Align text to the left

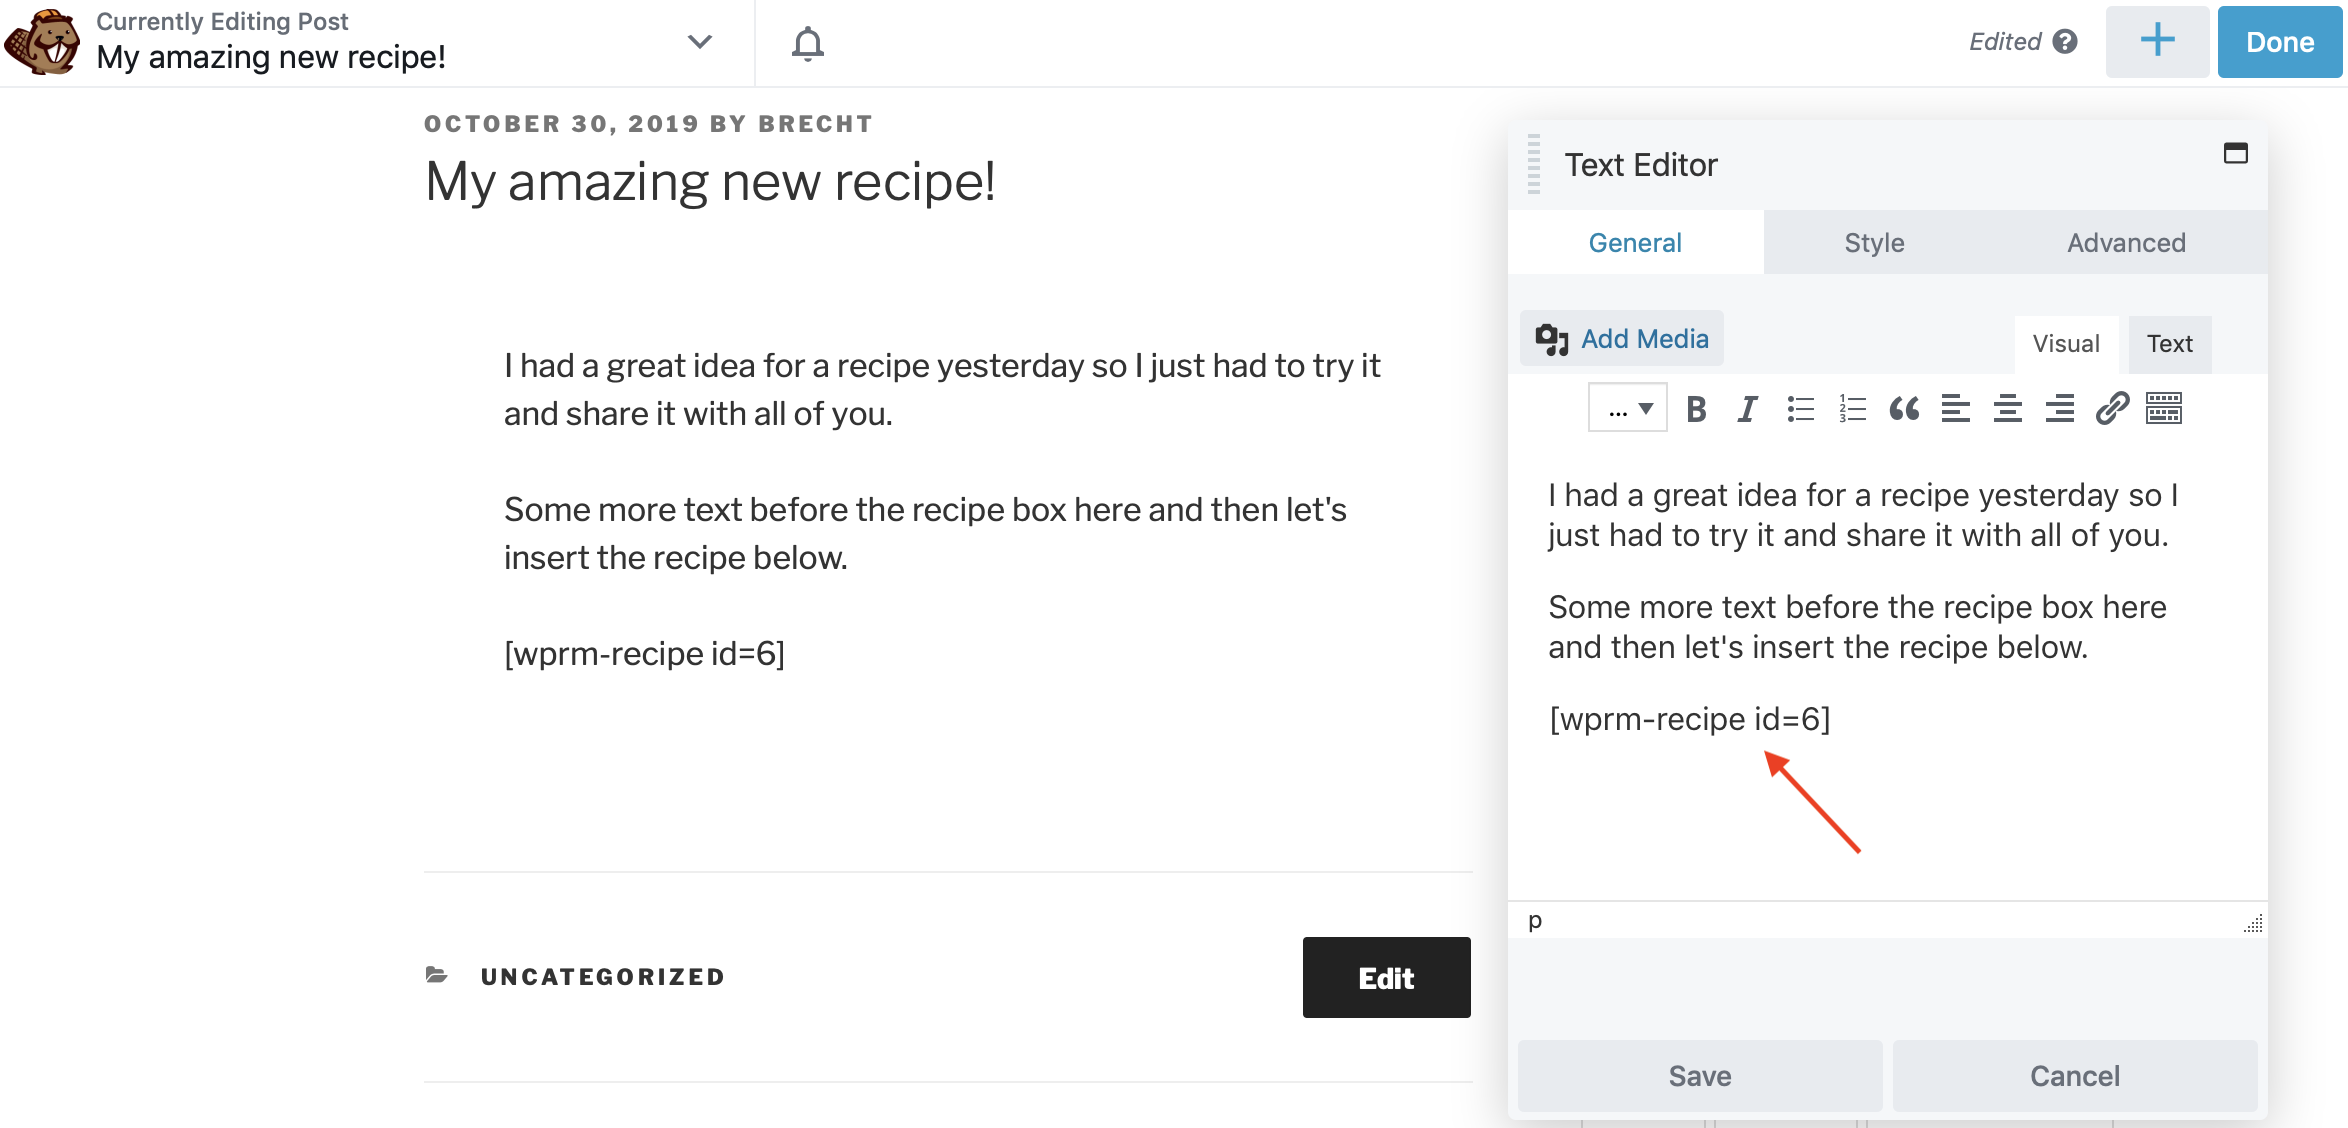(1956, 409)
